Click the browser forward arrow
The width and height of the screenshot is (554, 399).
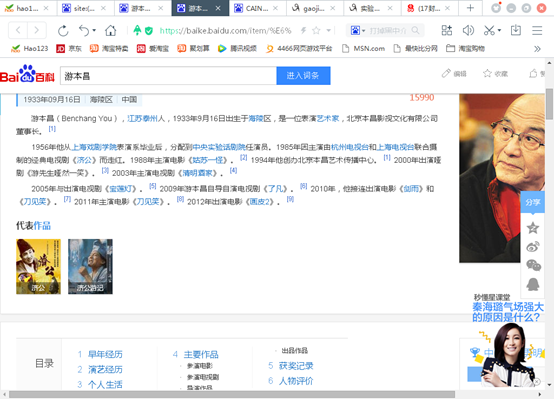click(x=36, y=30)
